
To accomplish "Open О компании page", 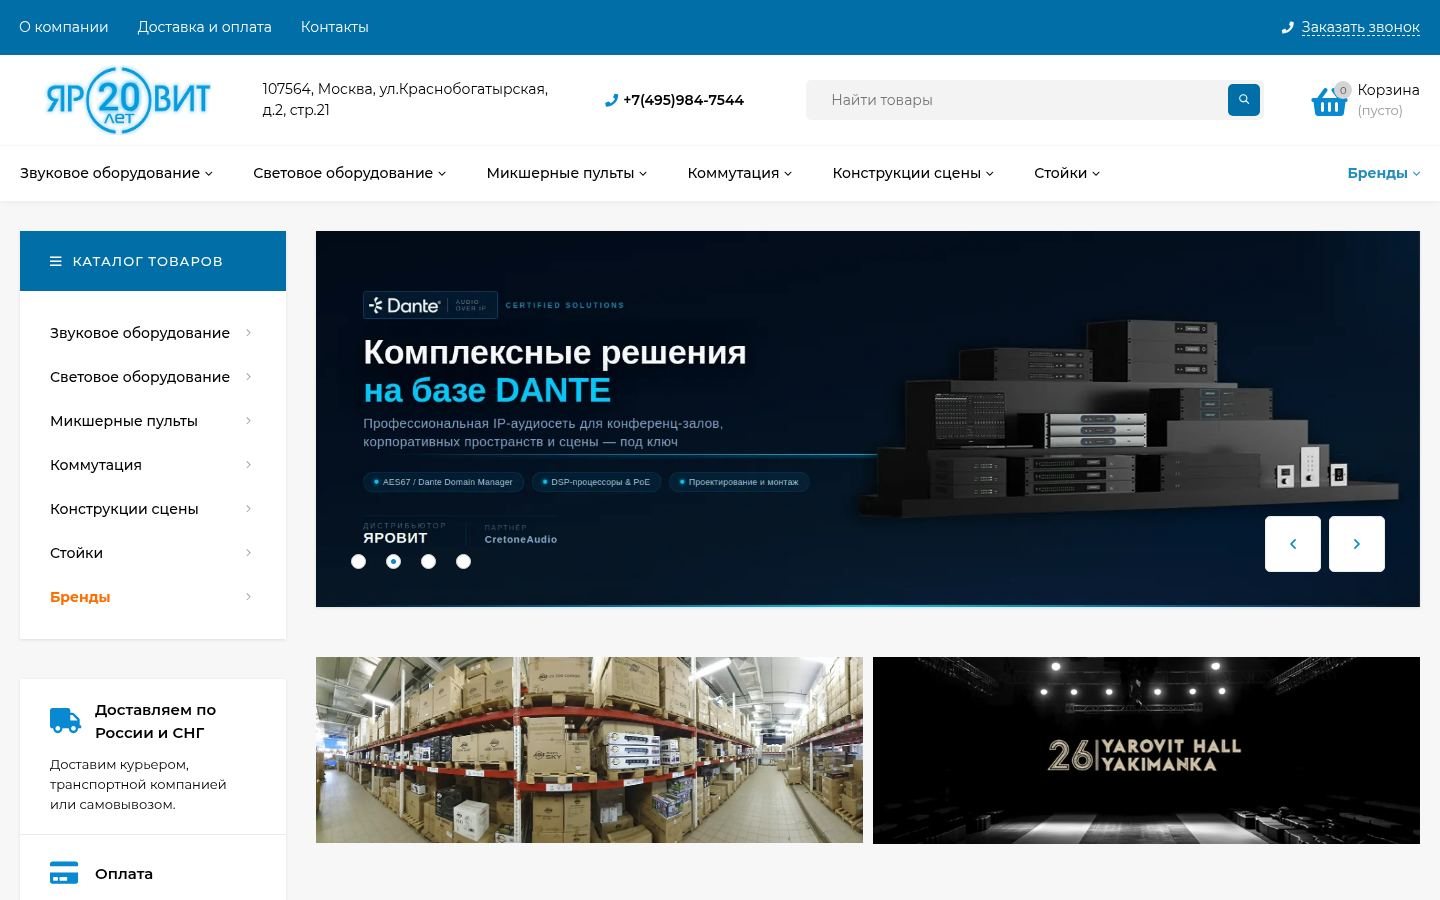I will click(64, 27).
